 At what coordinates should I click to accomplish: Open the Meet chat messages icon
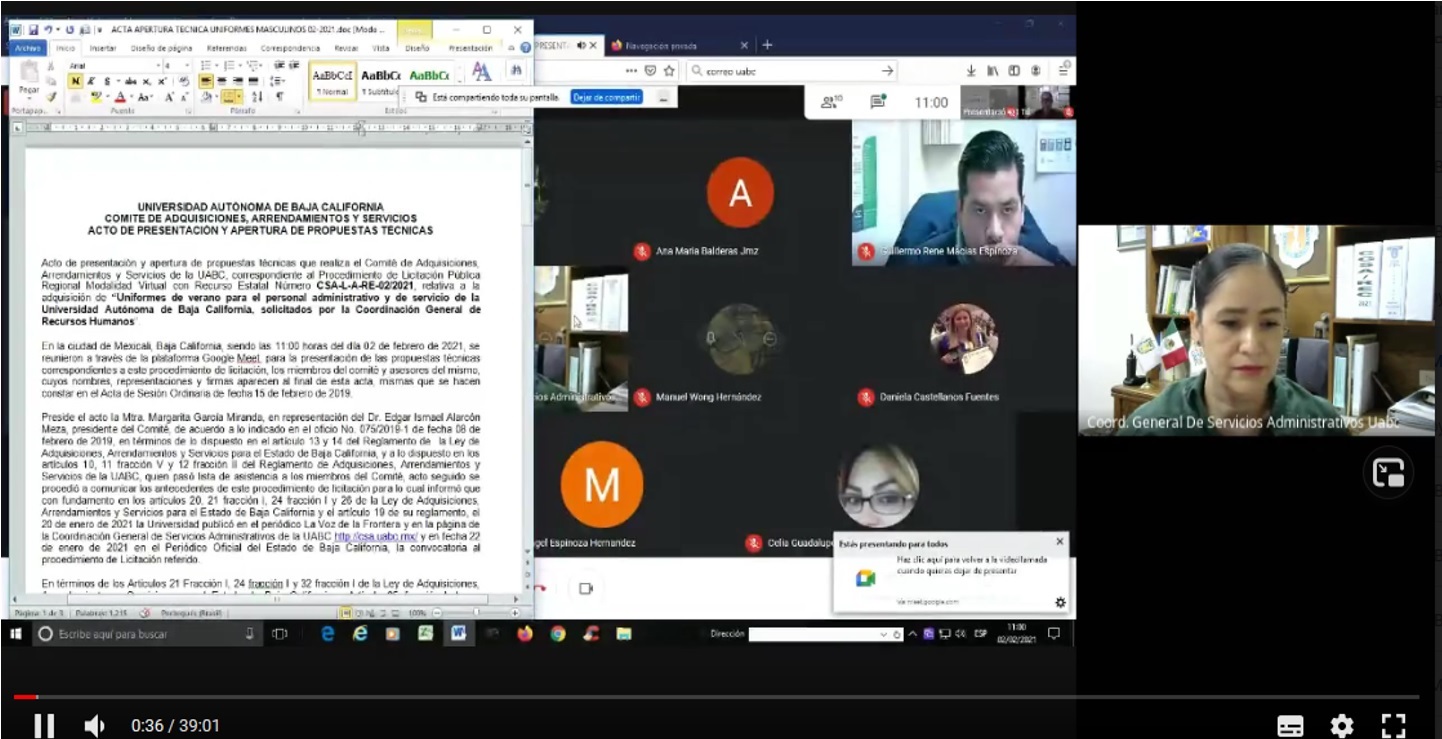(878, 102)
